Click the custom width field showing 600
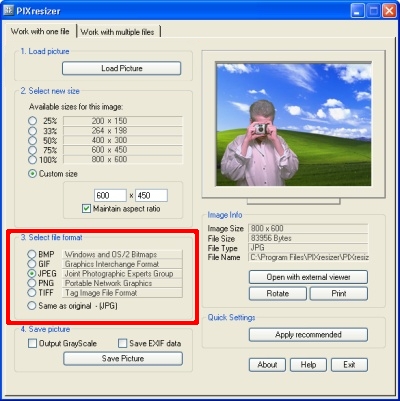Image resolution: width=400 pixels, height=401 pixels. point(110,195)
